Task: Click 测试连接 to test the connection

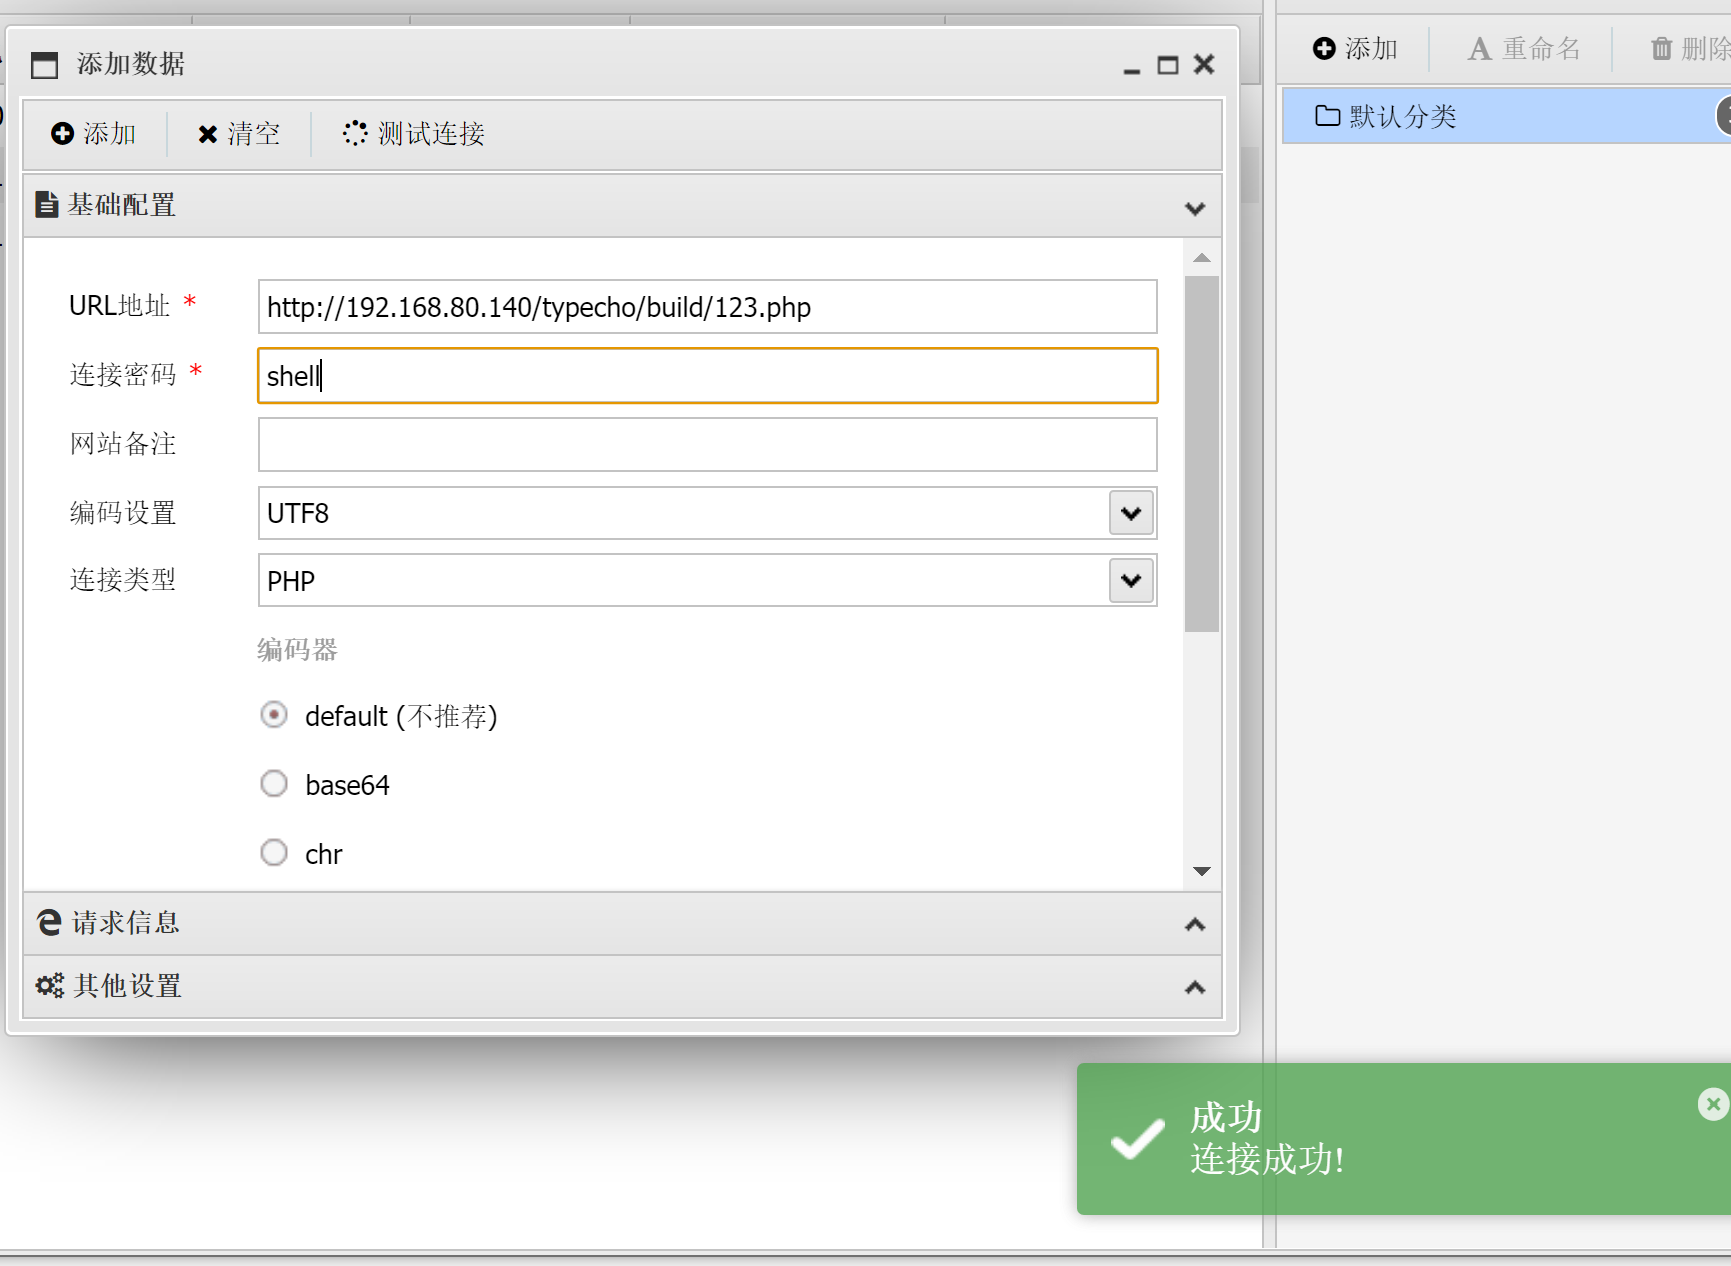Action: tap(414, 134)
